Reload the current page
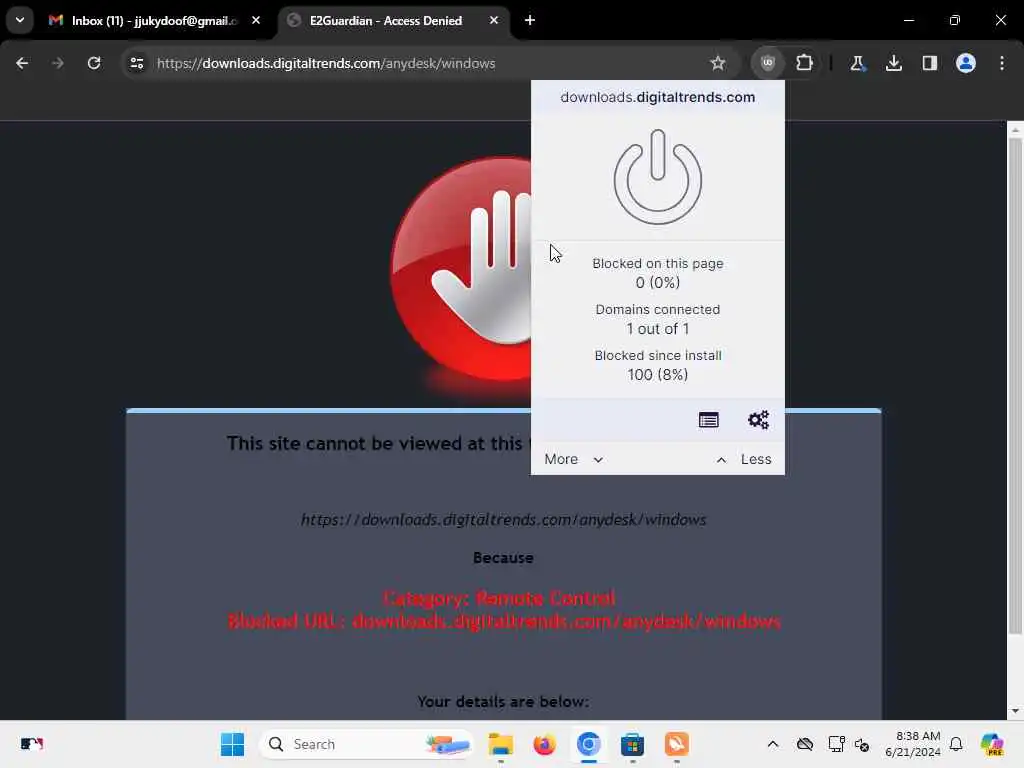The width and height of the screenshot is (1024, 768). click(x=94, y=63)
